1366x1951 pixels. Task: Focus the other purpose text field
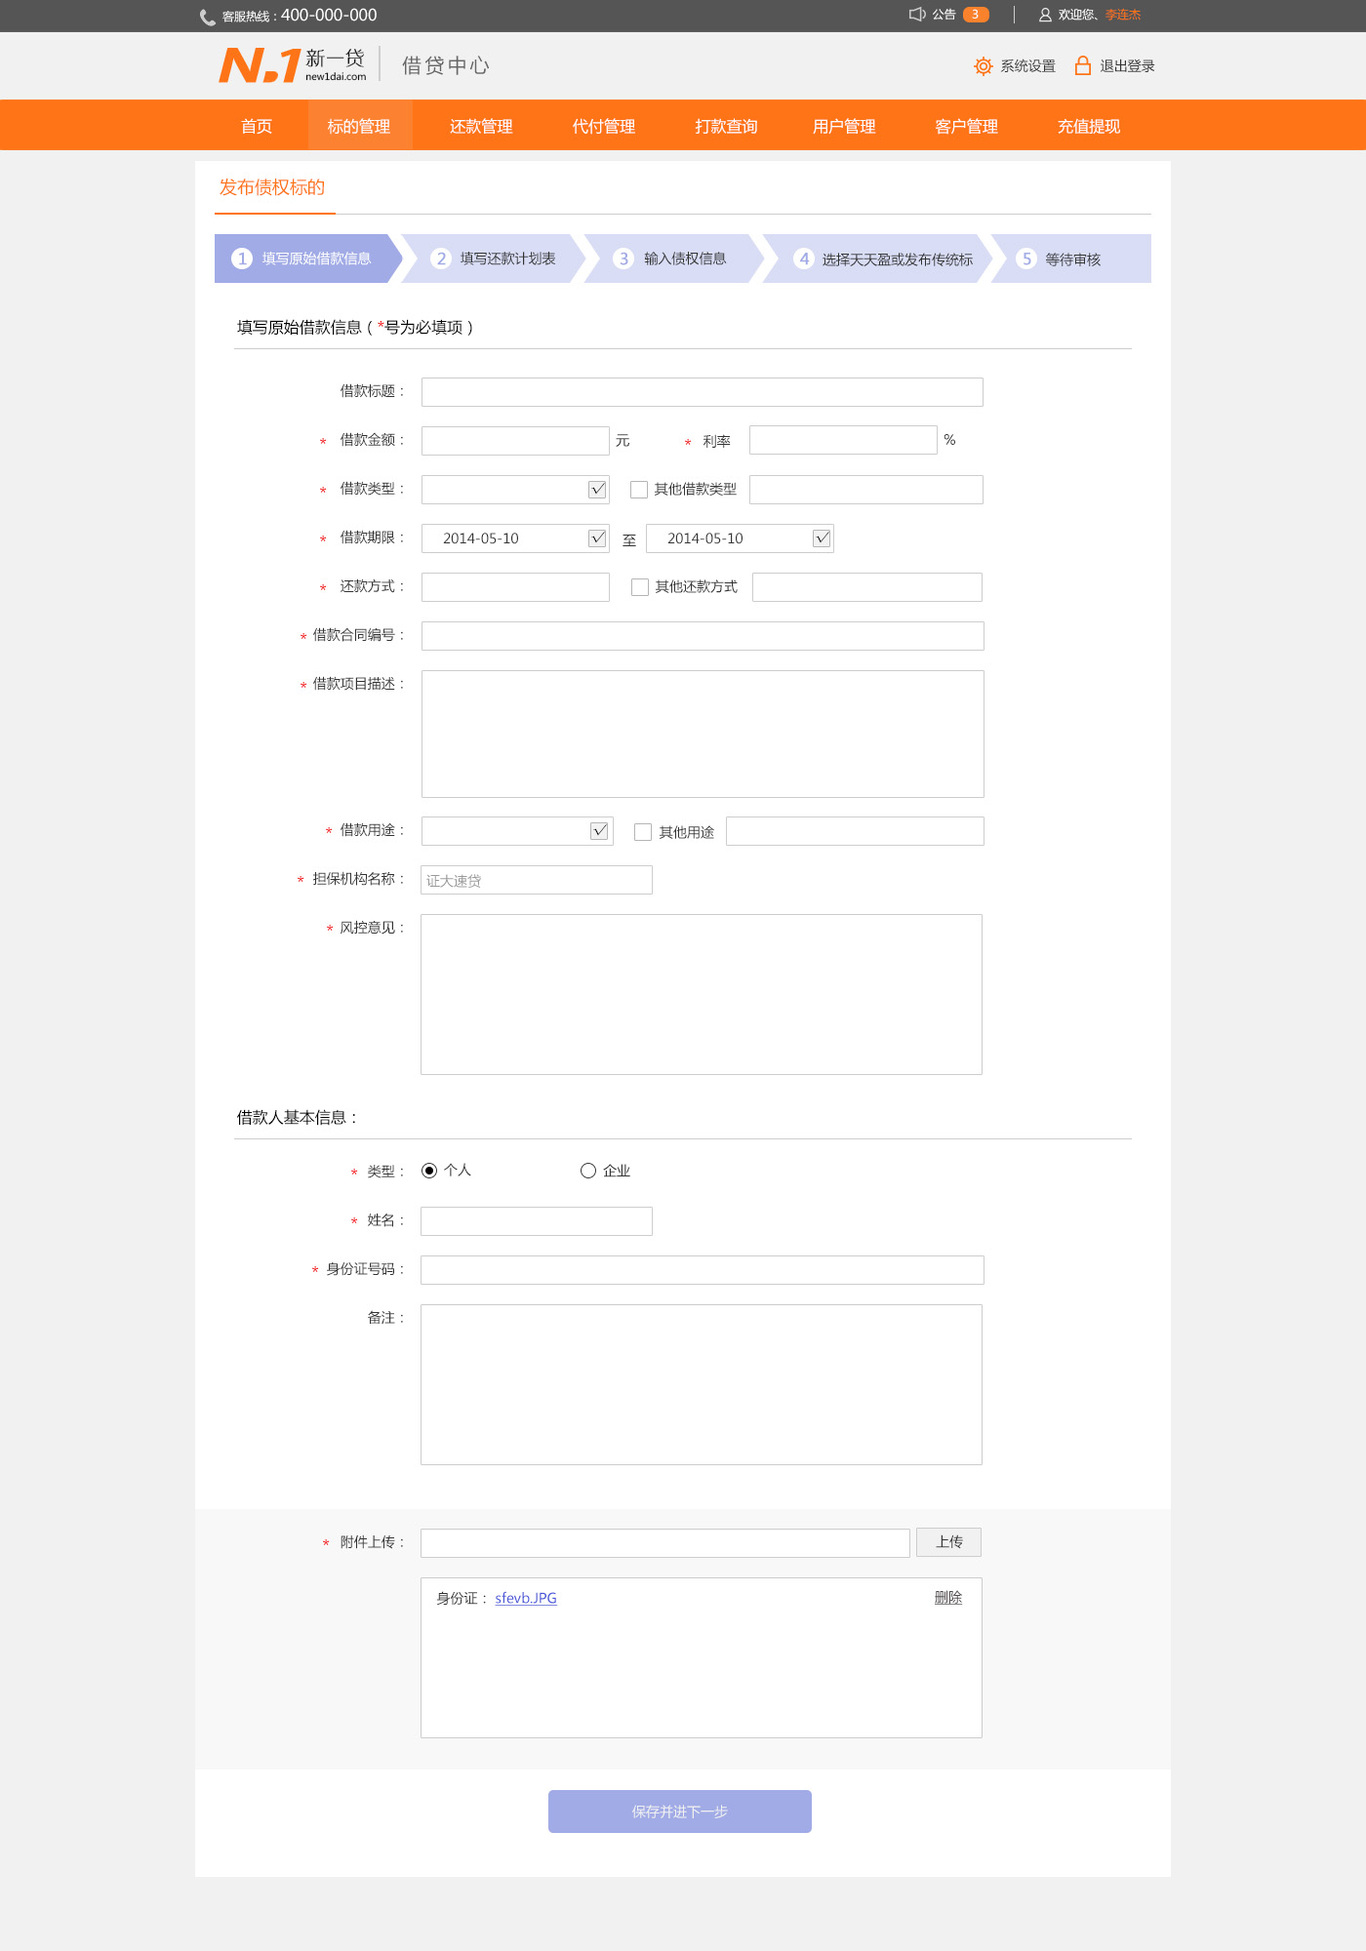(x=855, y=831)
